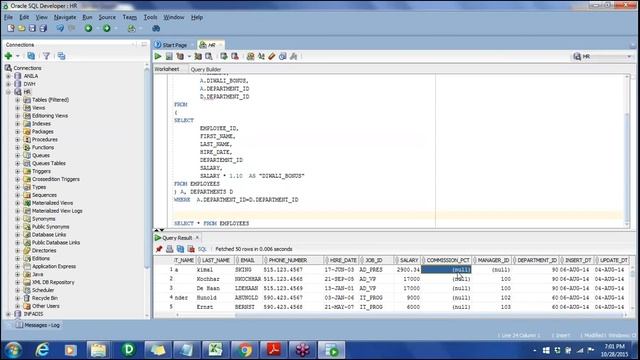This screenshot has height=360, width=640.
Task: Click the Refresh connections icon
Action: point(31,56)
